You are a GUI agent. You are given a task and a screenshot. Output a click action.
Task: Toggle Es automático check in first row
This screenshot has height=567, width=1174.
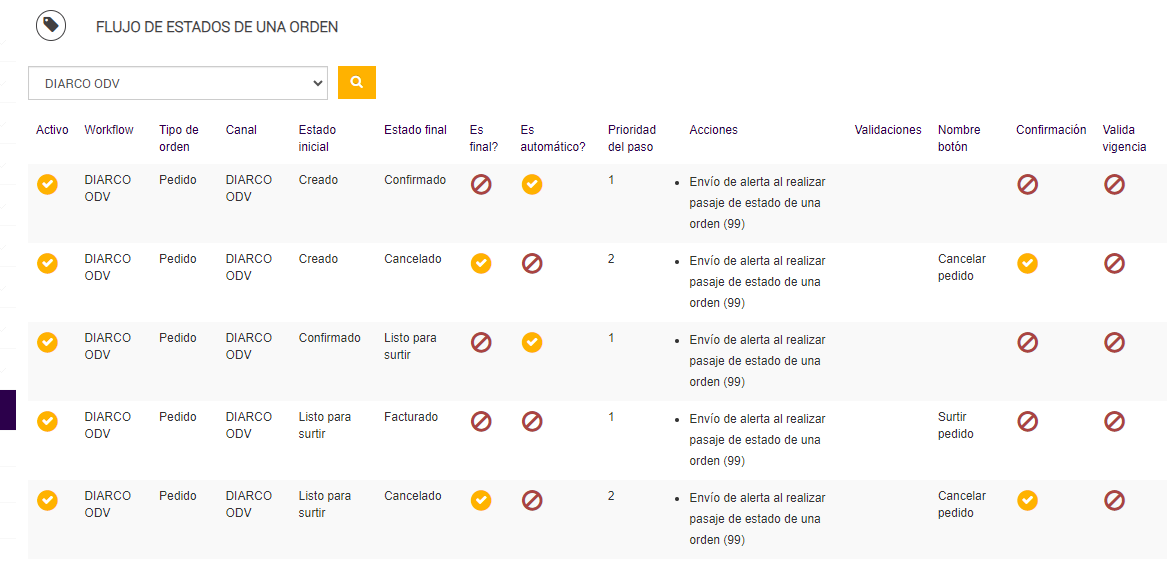(532, 184)
